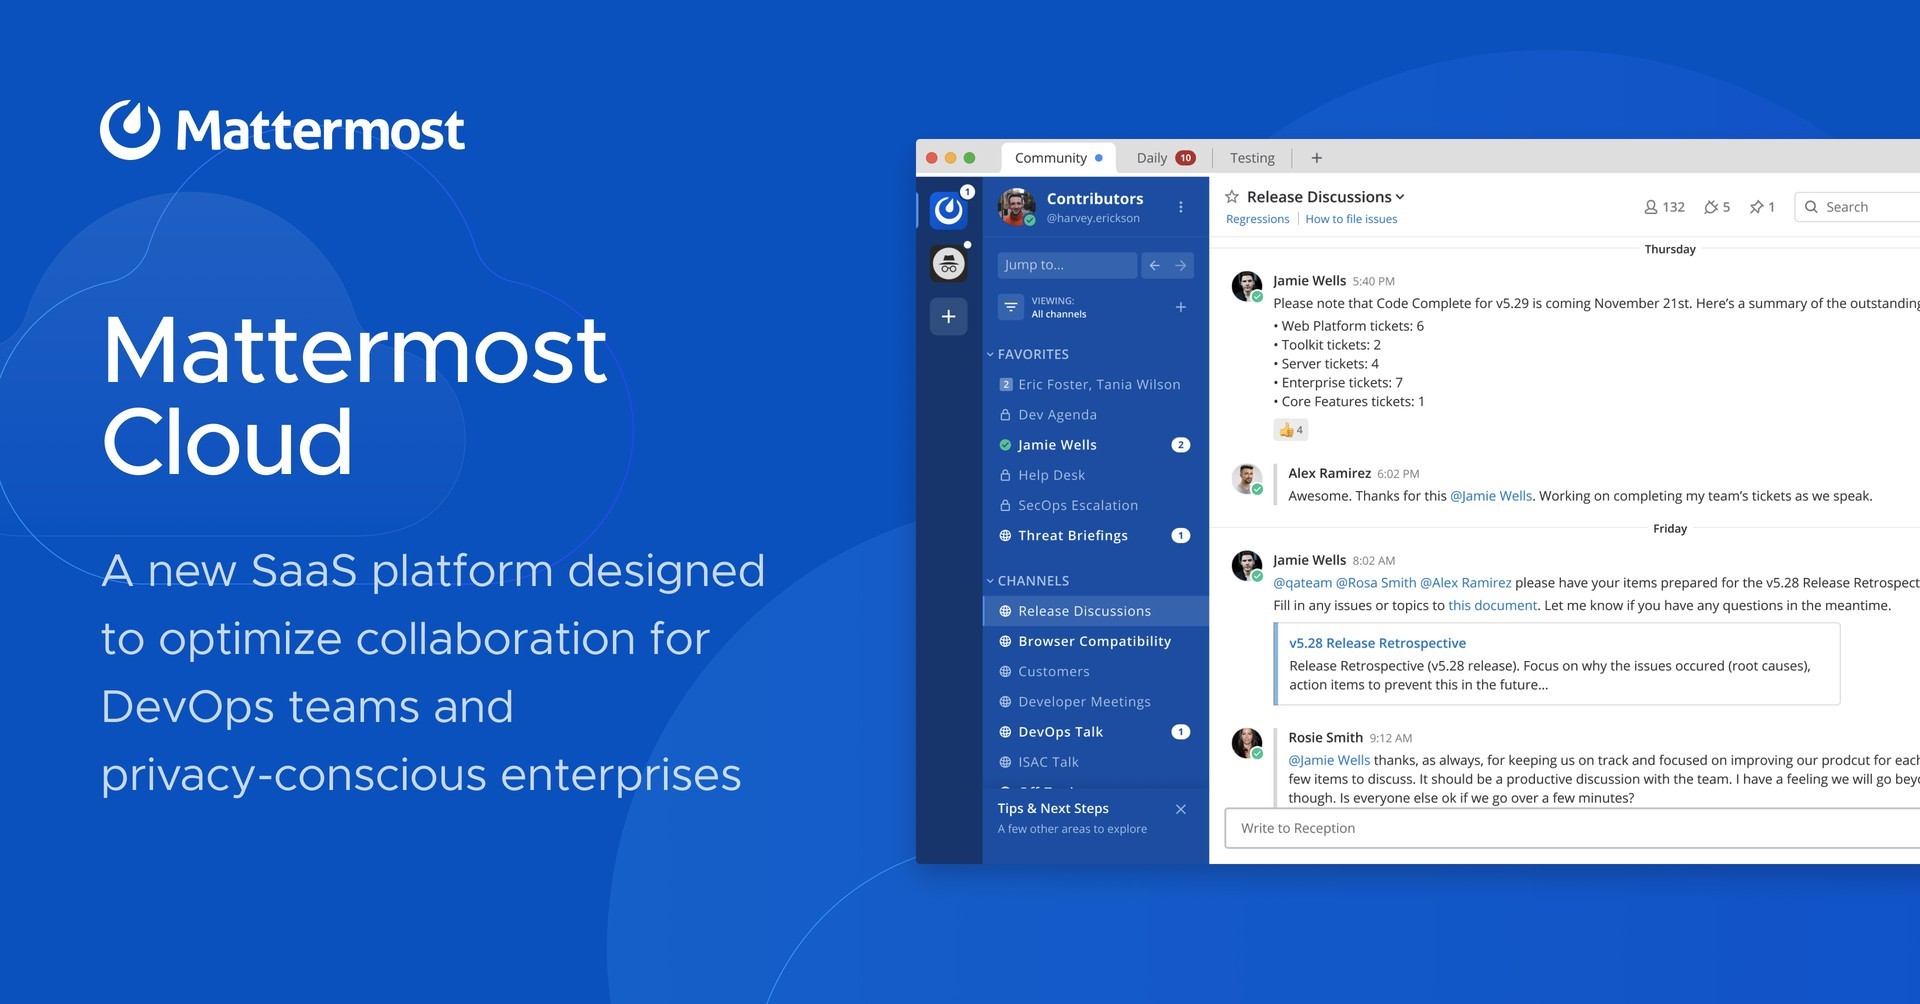
Task: Click the search magnifier icon
Action: (x=1811, y=207)
